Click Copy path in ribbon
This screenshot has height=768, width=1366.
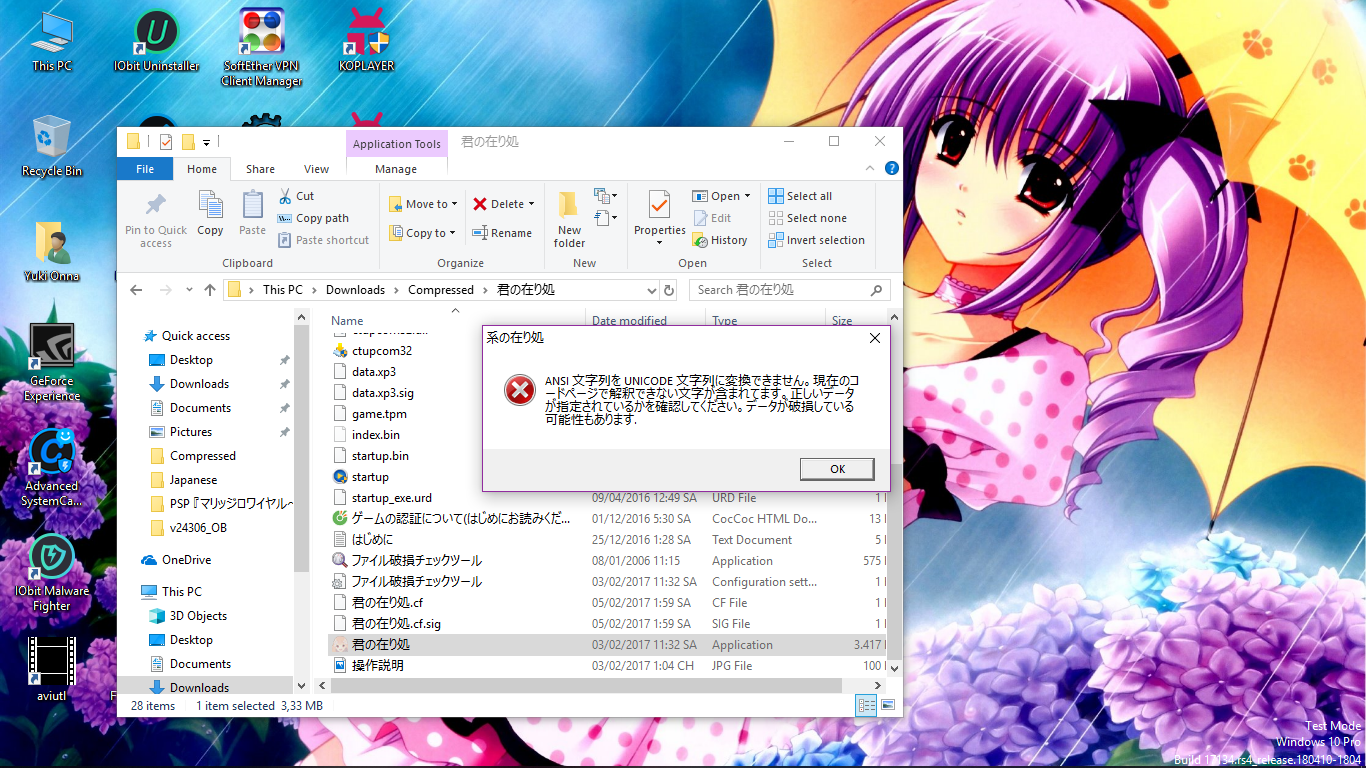[x=313, y=218]
